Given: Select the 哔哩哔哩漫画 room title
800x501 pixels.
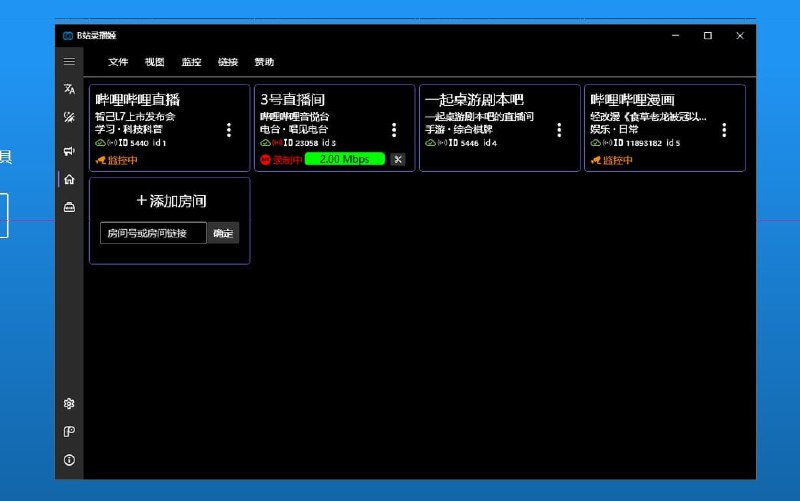Looking at the screenshot, I should [633, 99].
